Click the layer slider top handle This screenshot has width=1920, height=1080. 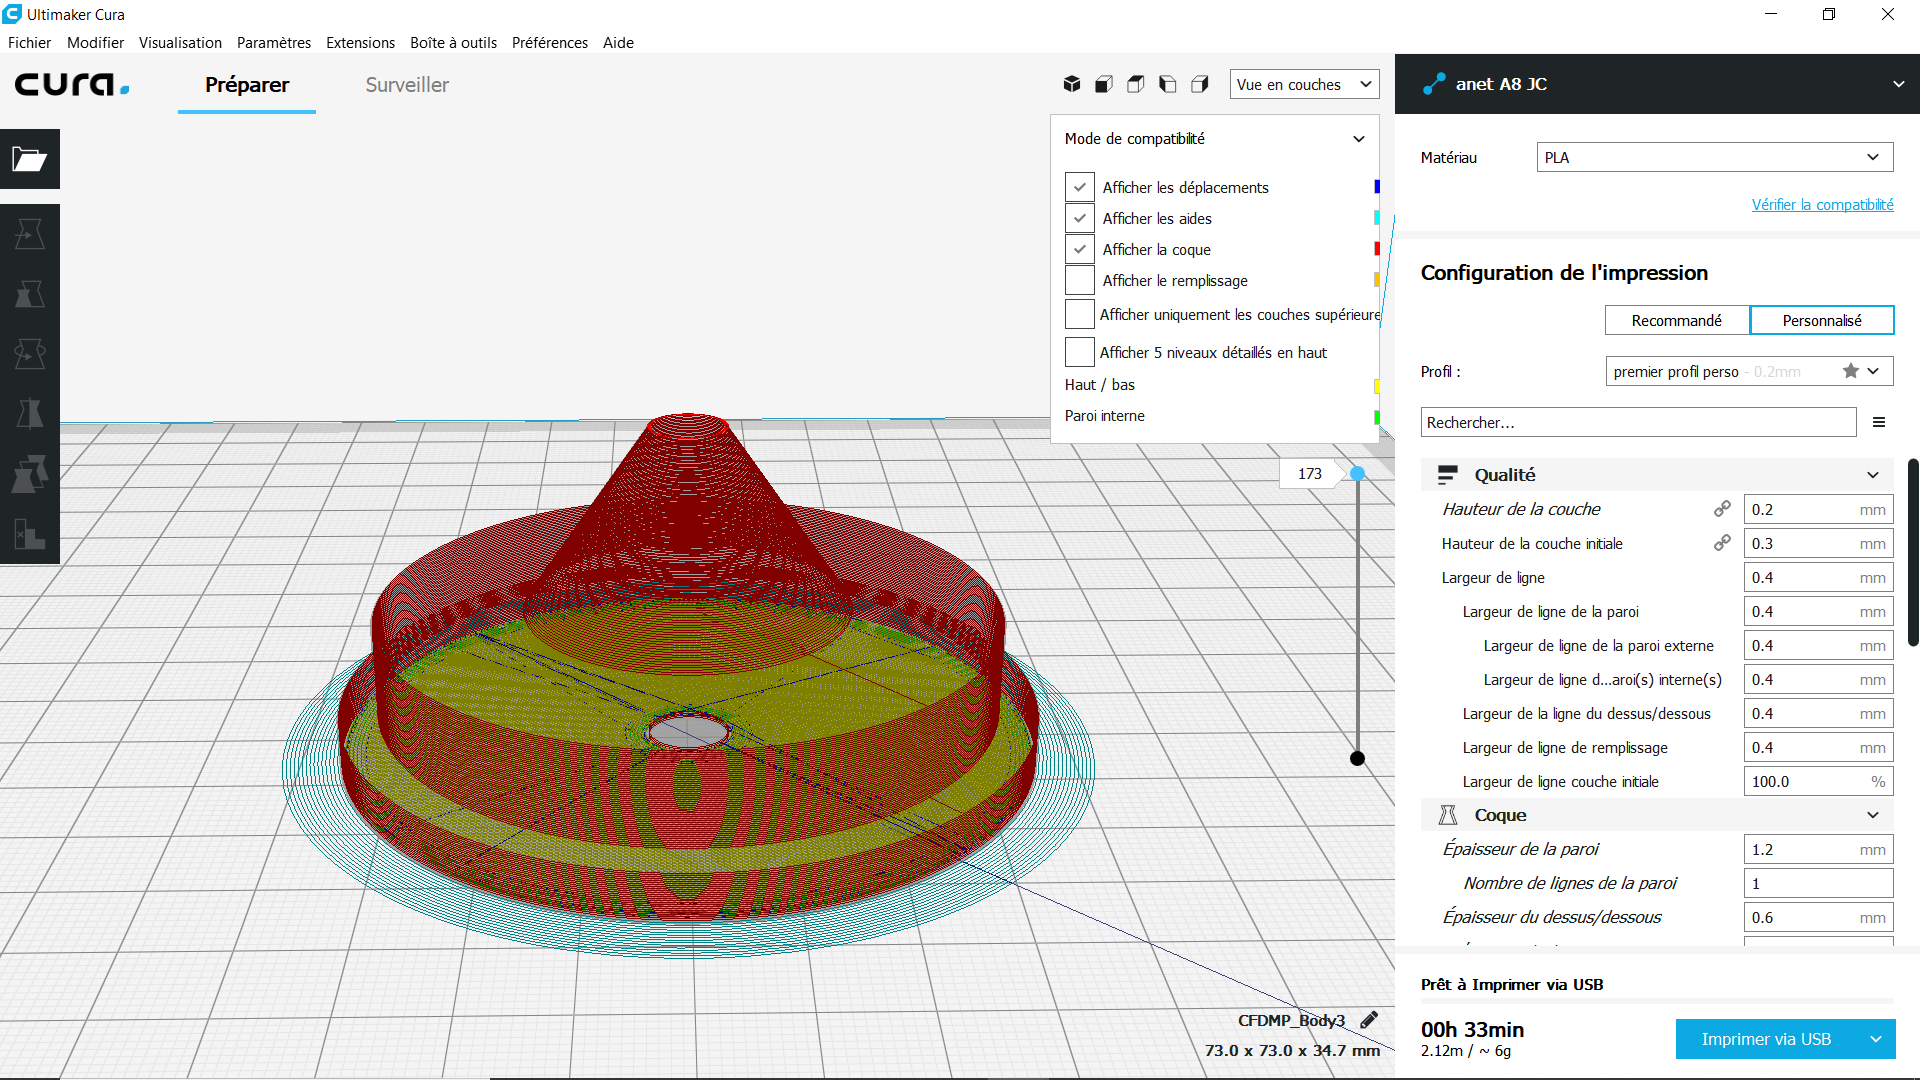(x=1357, y=474)
